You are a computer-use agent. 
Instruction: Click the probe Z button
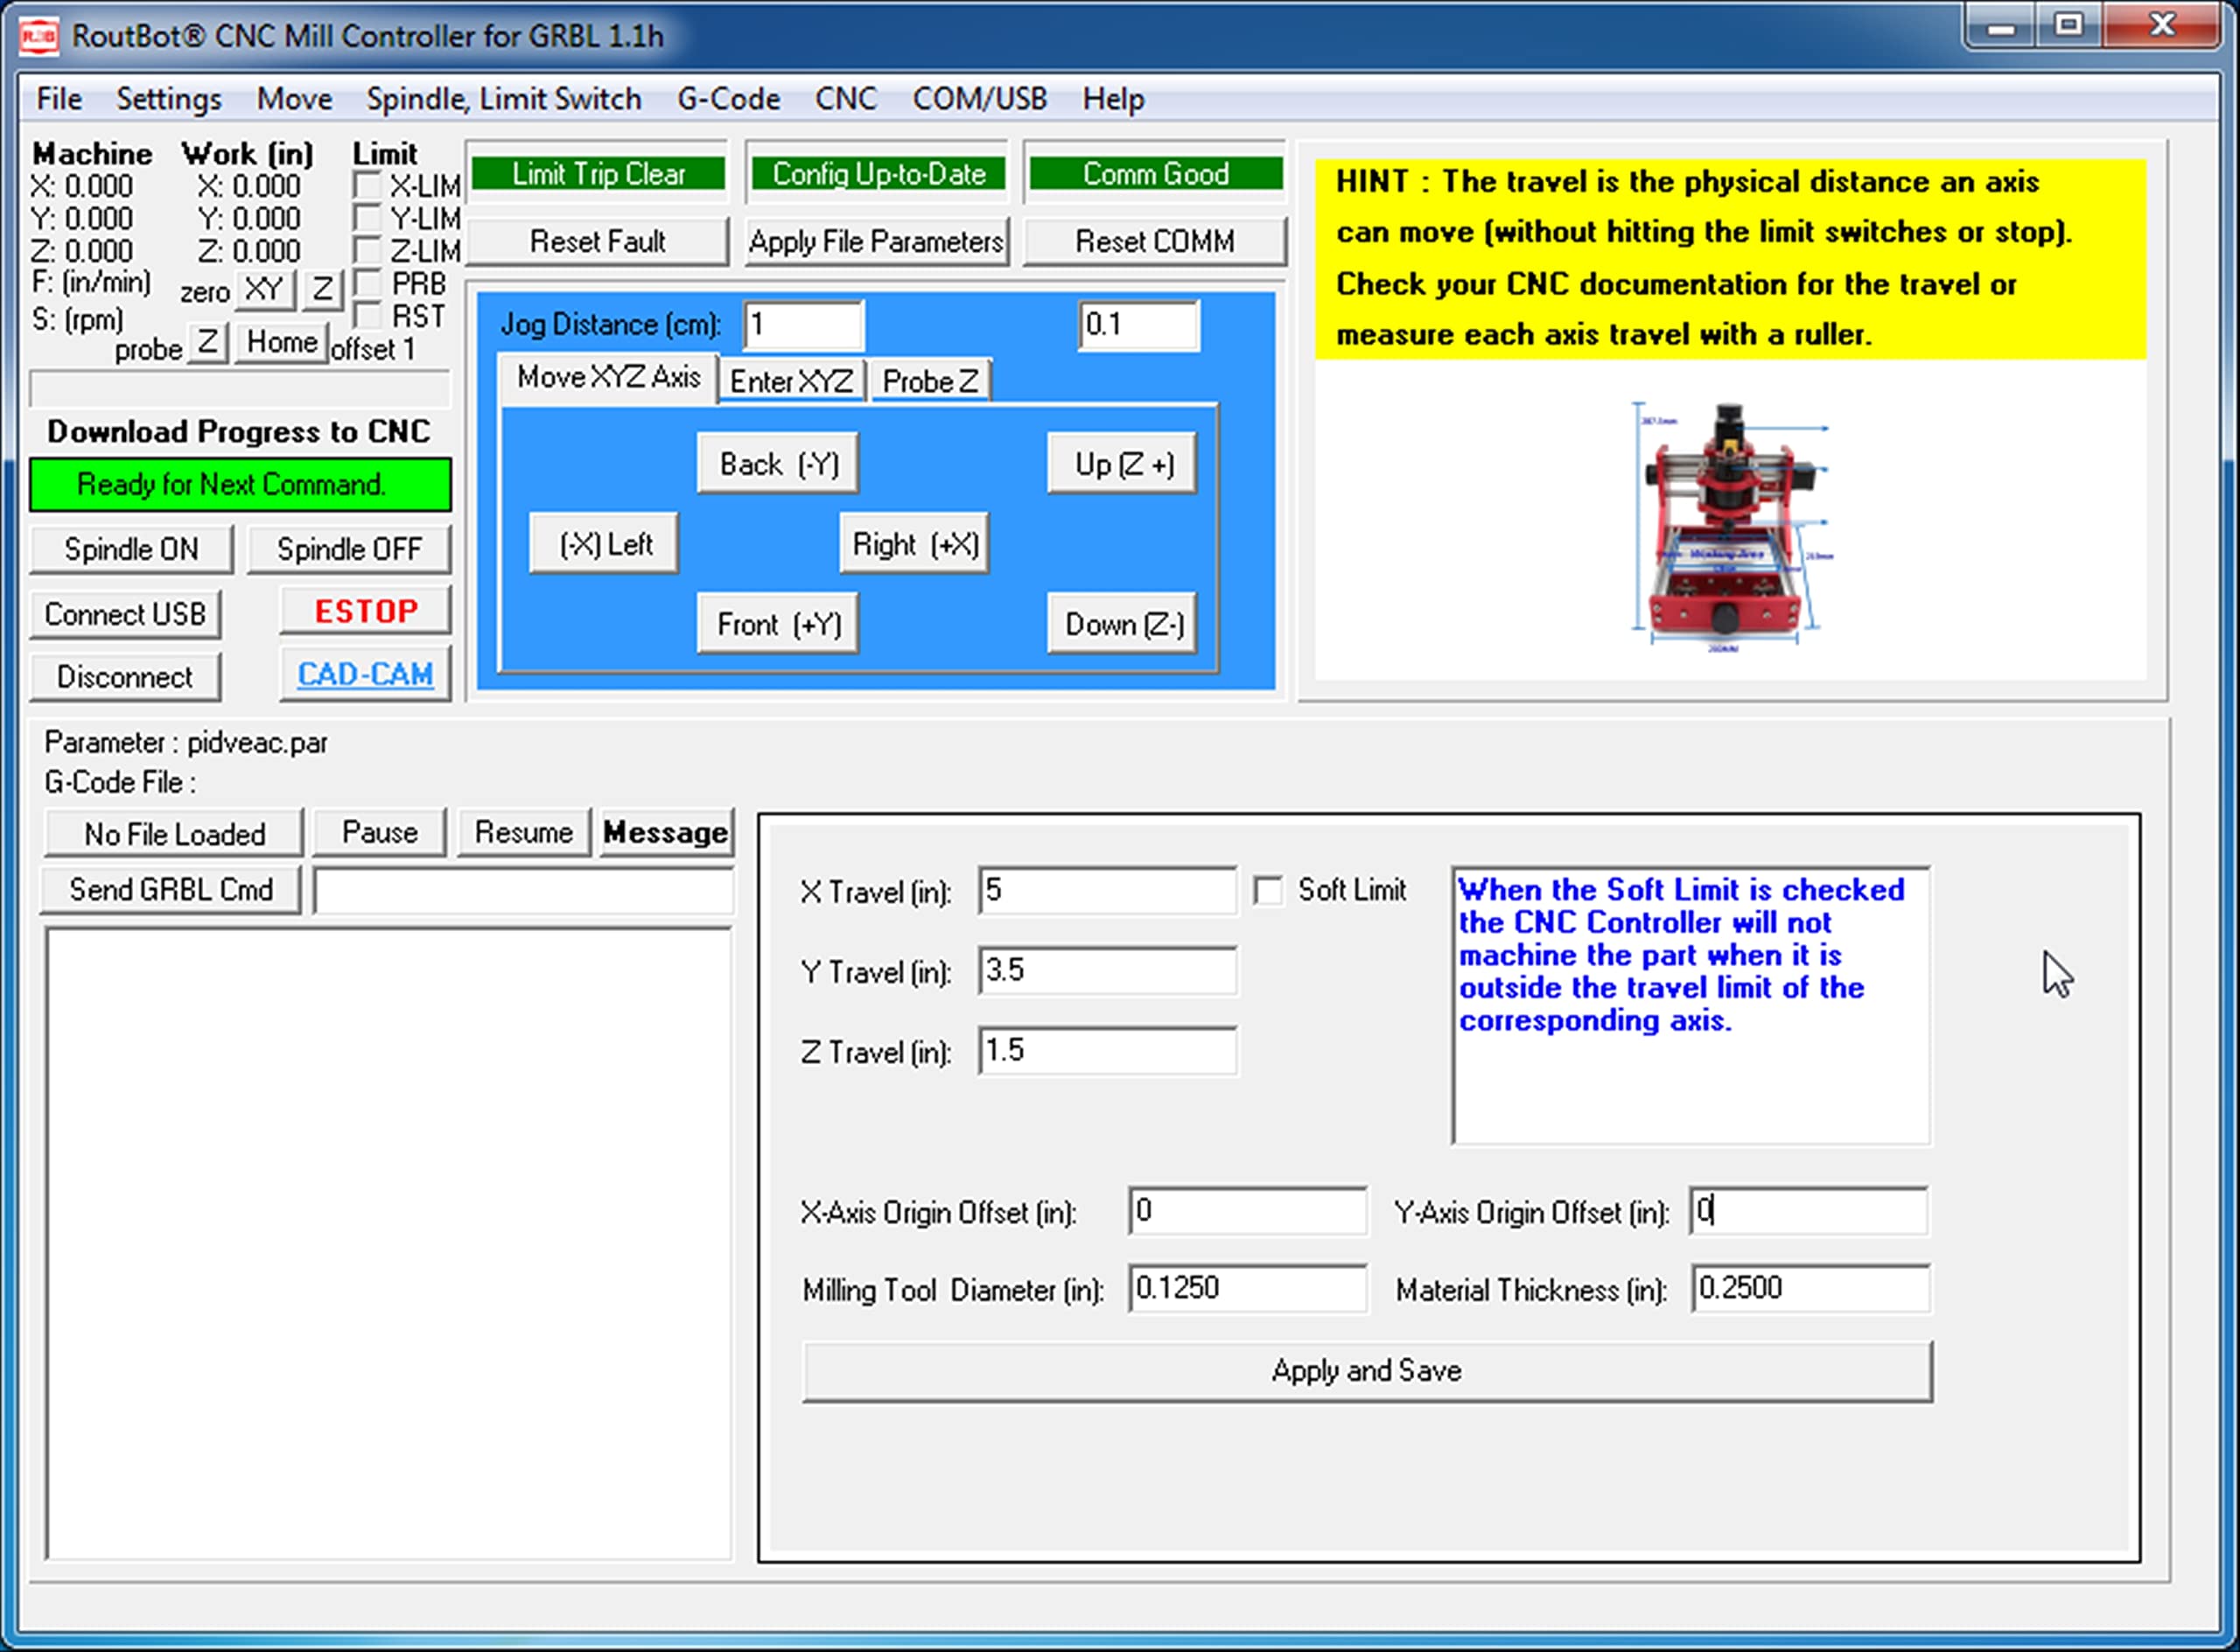pos(207,342)
